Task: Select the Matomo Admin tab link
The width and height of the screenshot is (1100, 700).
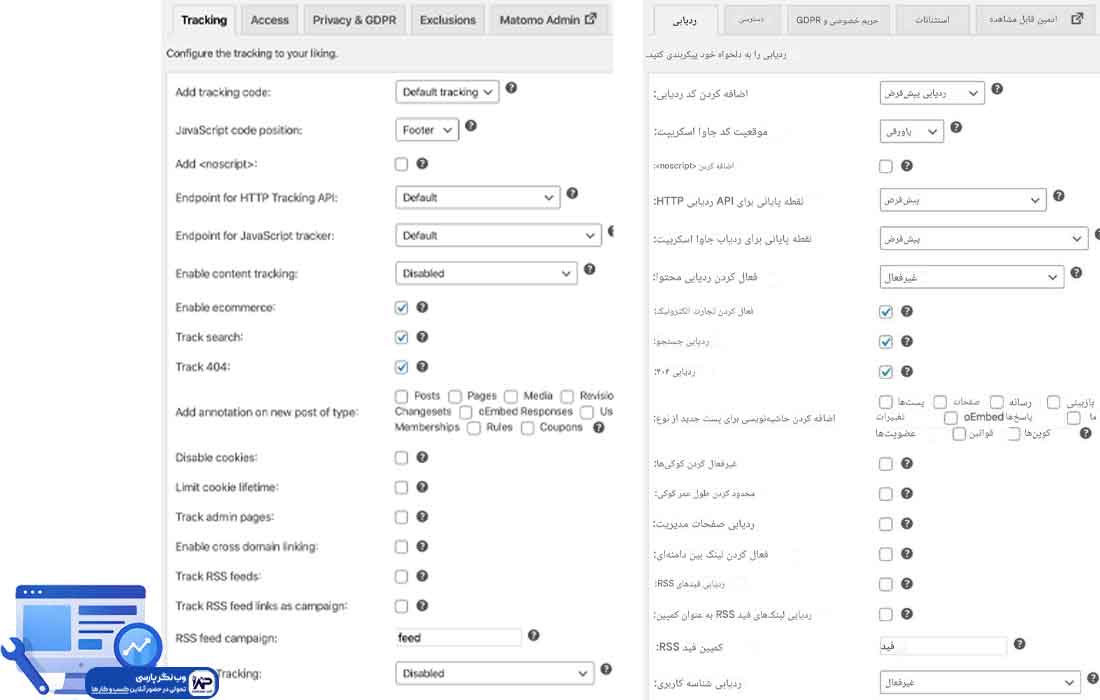Action: coord(541,19)
